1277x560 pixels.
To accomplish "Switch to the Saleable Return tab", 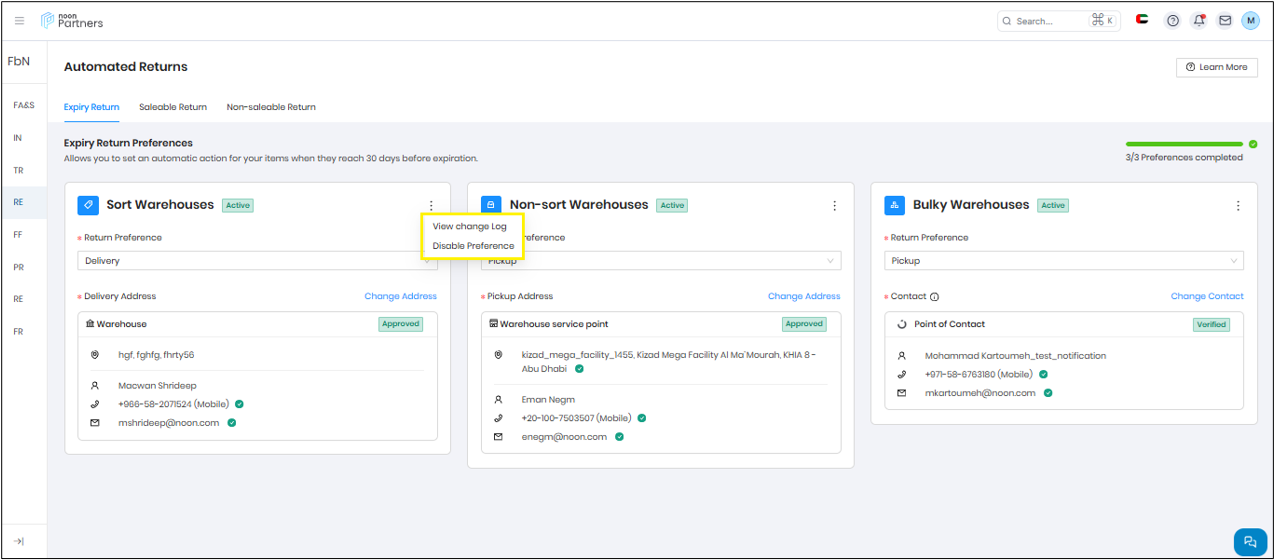I will point(173,107).
